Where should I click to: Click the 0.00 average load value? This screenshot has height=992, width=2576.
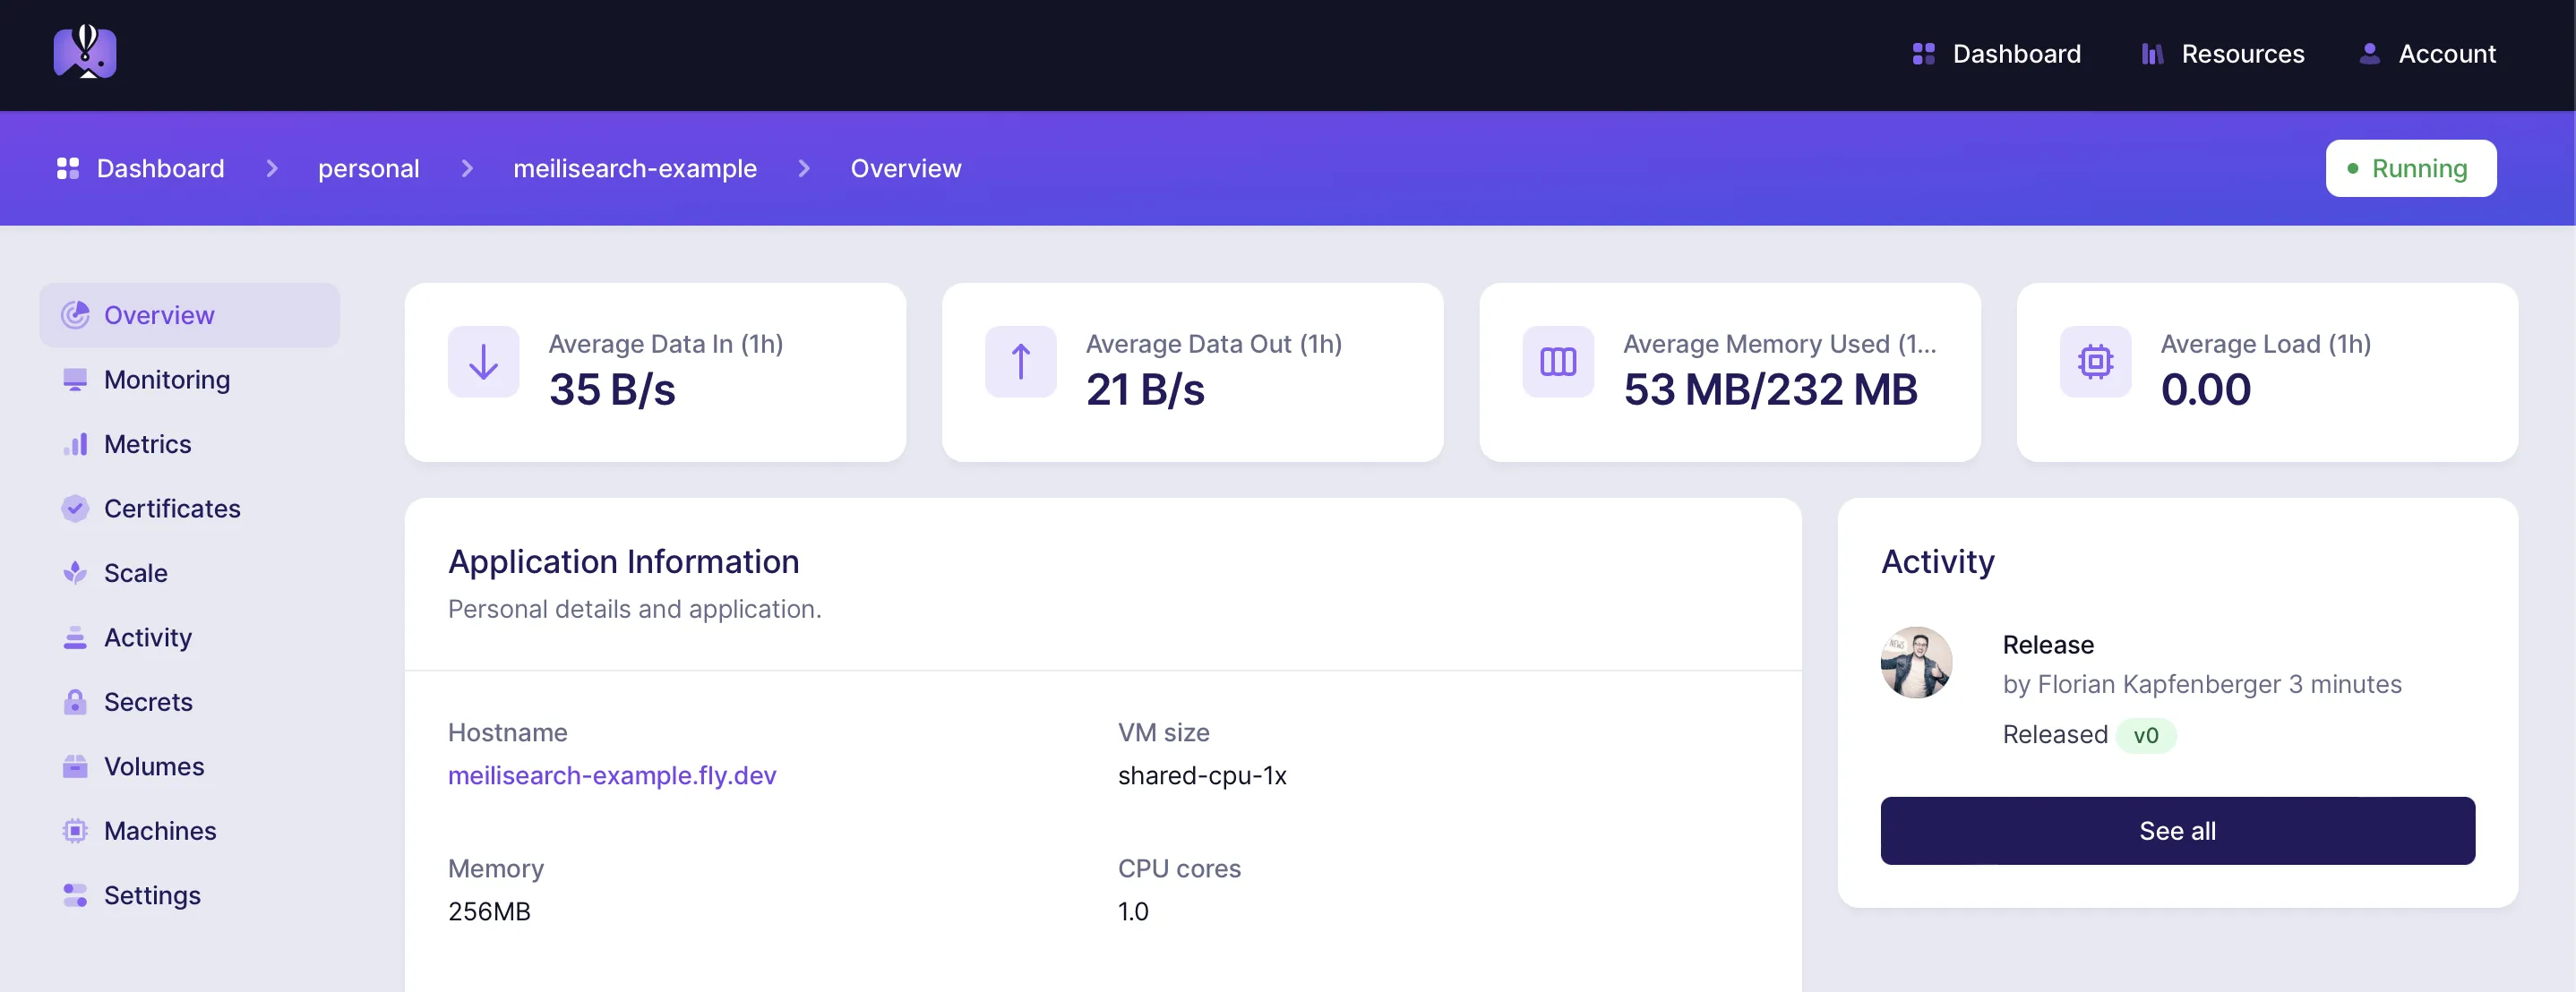[x=2206, y=389]
